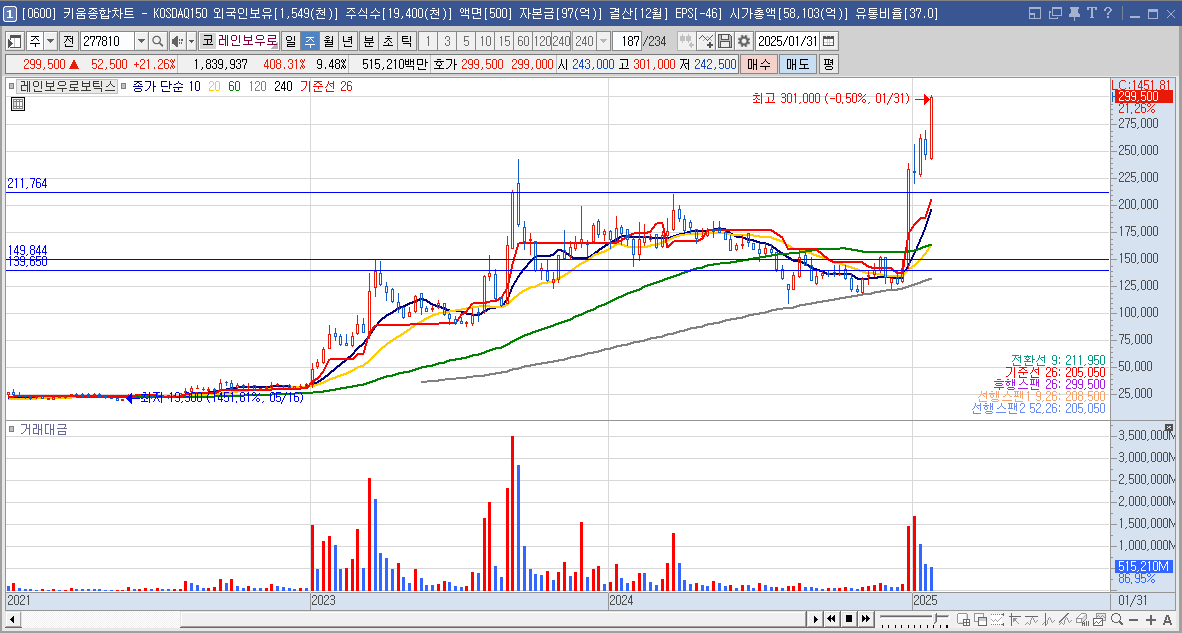Image resolution: width=1182 pixels, height=633 pixels.
Task: Click the 전환선 9: 211,950 indicator value
Action: (1058, 360)
